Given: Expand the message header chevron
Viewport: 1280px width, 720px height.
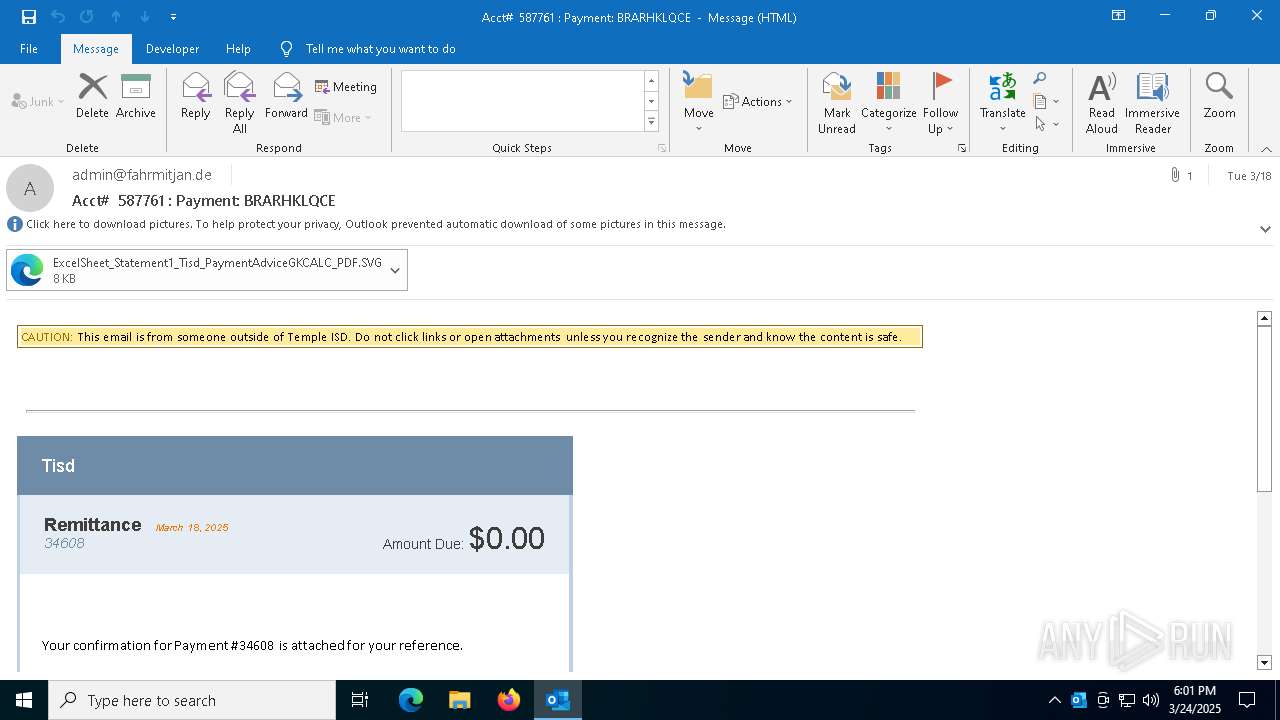Looking at the screenshot, I should (1265, 229).
